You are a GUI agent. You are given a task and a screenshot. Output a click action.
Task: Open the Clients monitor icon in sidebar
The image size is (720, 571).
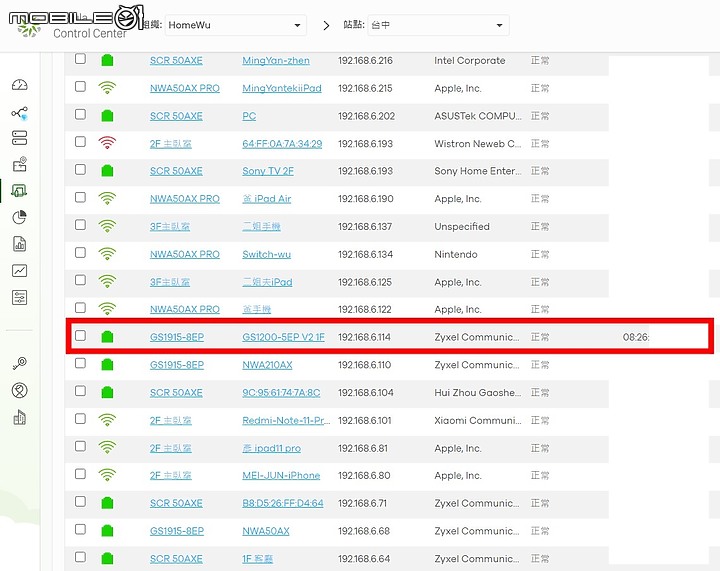coord(19,190)
